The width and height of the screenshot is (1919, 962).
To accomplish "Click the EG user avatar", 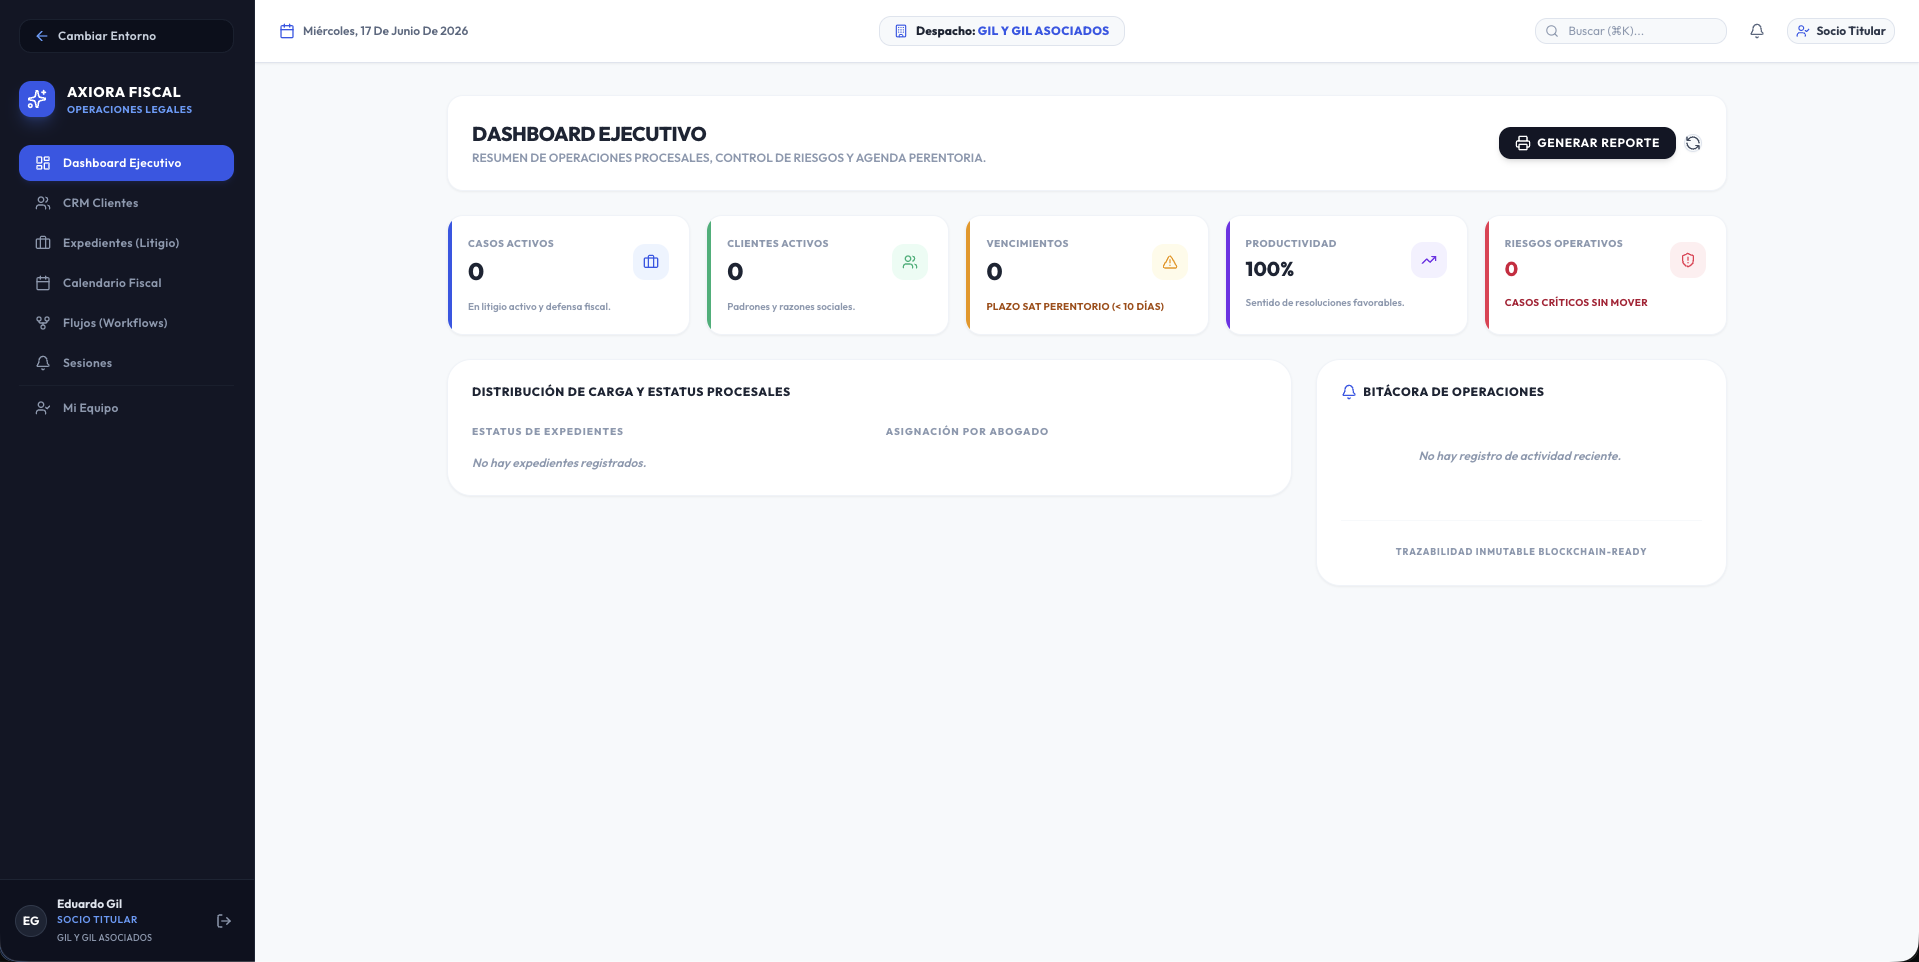I will [31, 921].
